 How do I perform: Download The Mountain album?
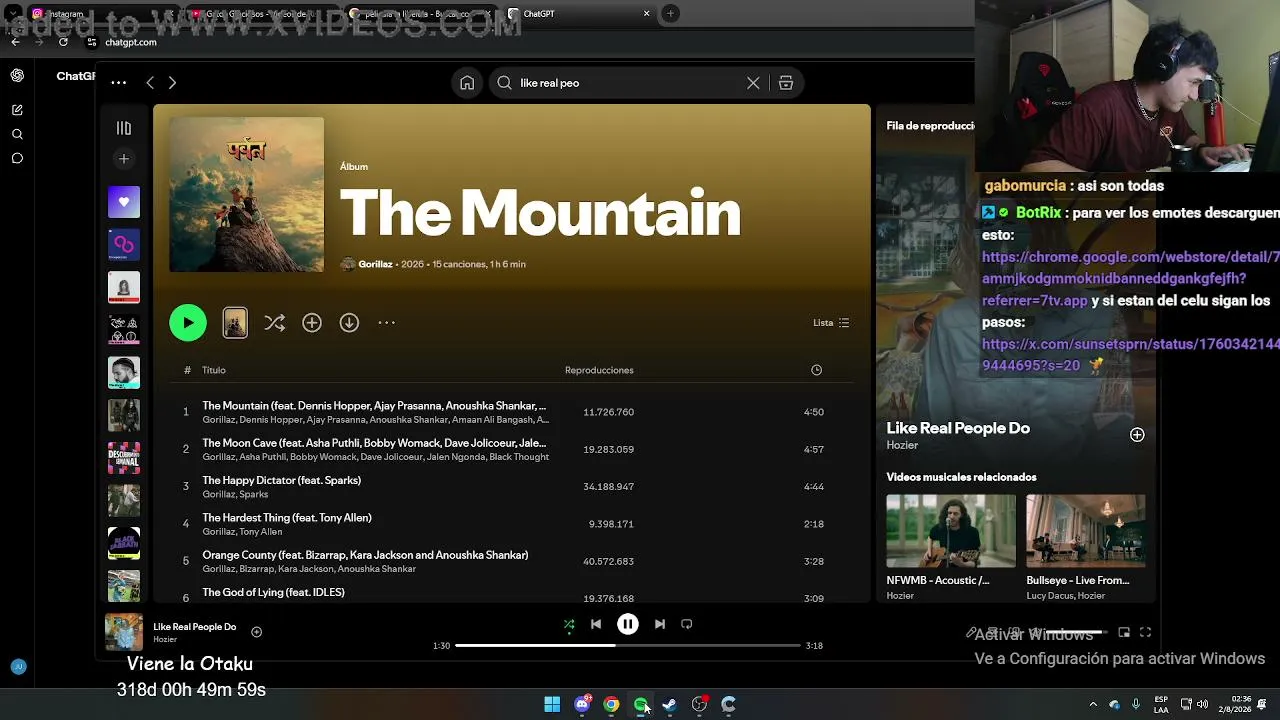pos(349,322)
